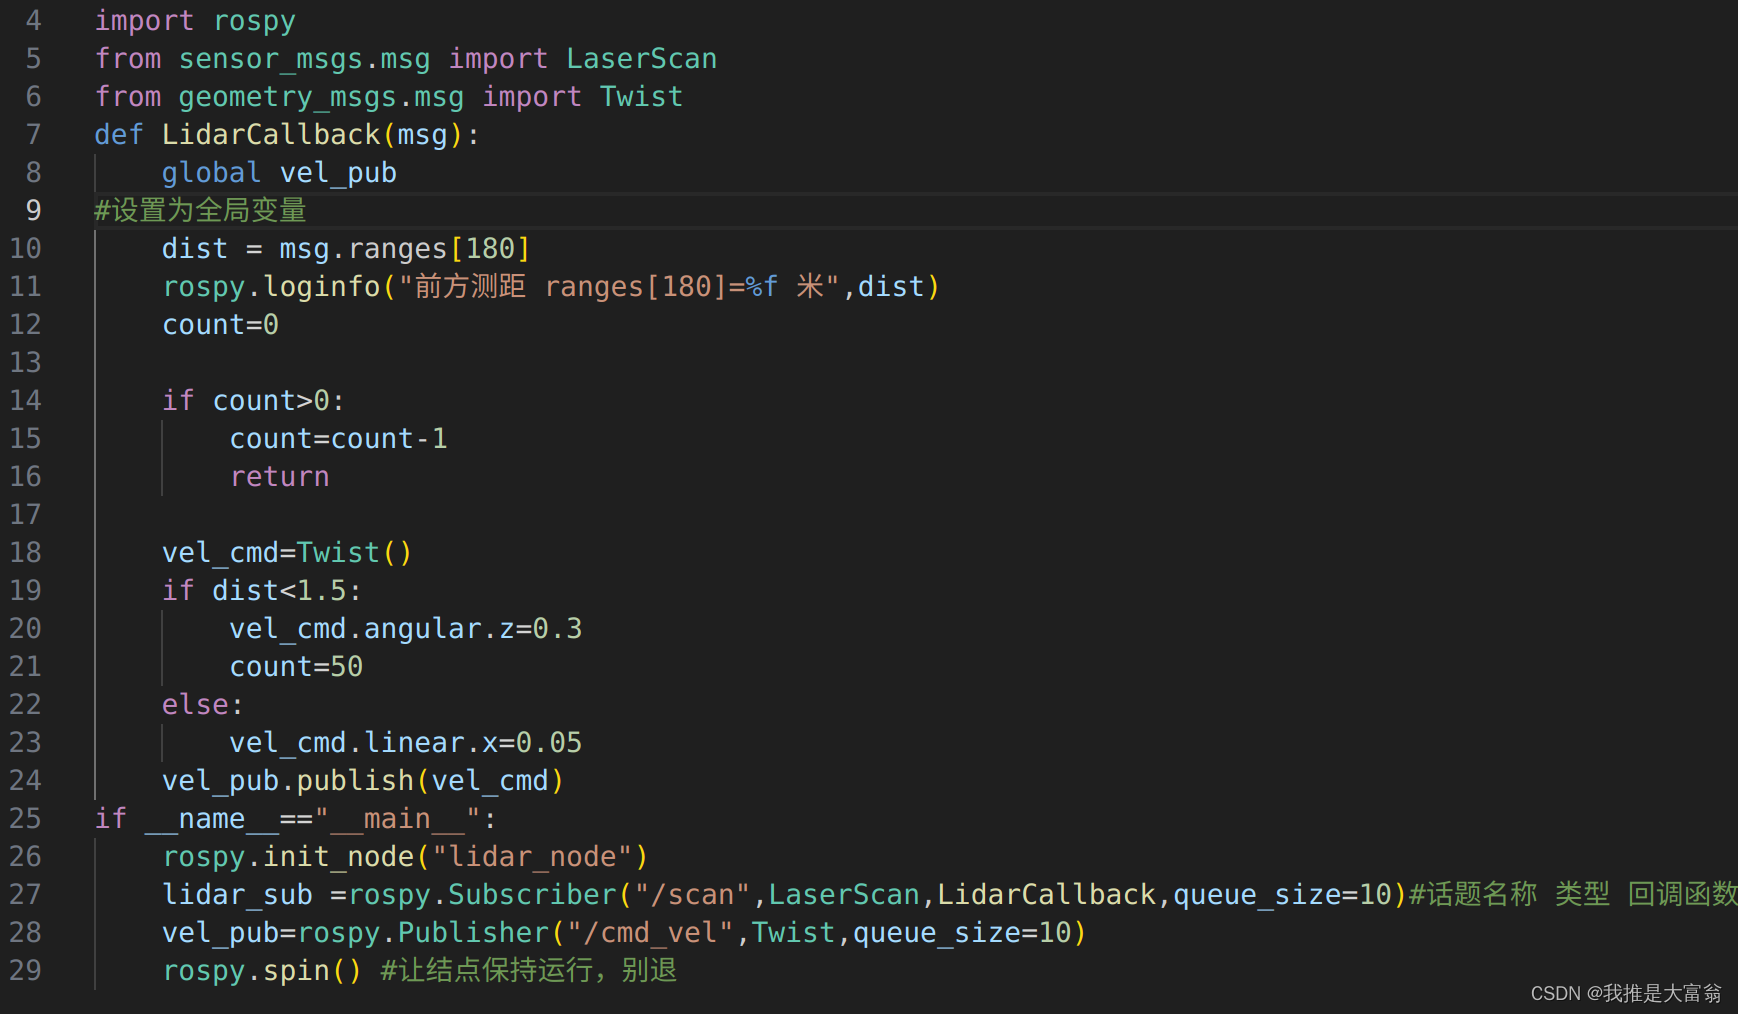Screen dimensions: 1738x1014
Task: Click 'if count>0:' statement
Action: click(x=254, y=401)
